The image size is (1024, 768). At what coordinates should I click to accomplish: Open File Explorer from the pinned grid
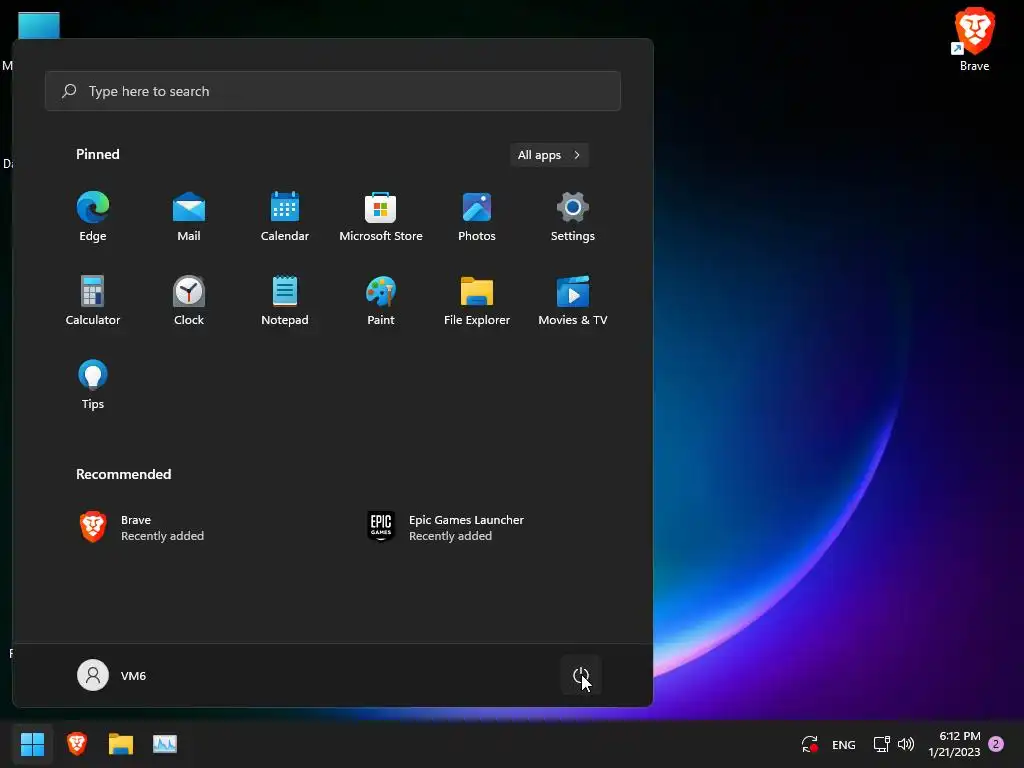coord(477,300)
